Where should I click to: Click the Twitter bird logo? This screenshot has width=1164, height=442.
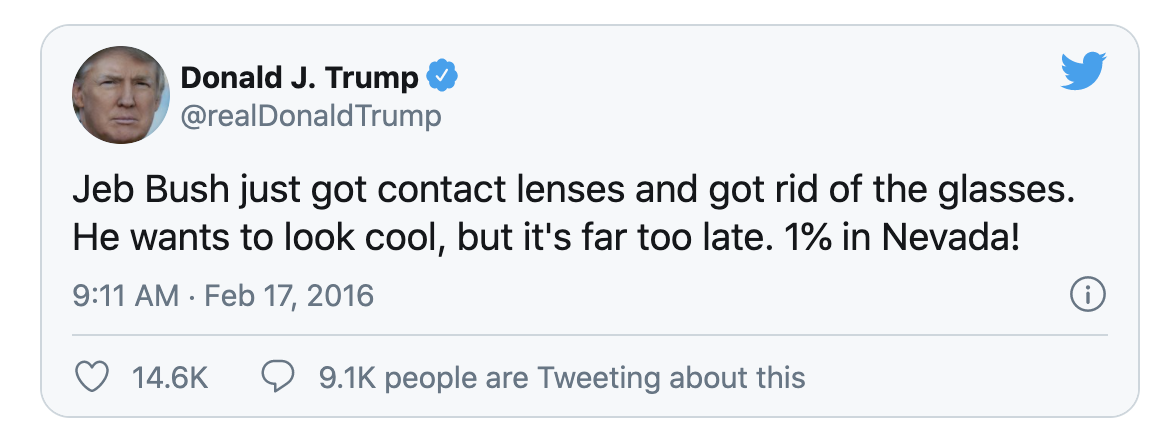coord(1084,71)
